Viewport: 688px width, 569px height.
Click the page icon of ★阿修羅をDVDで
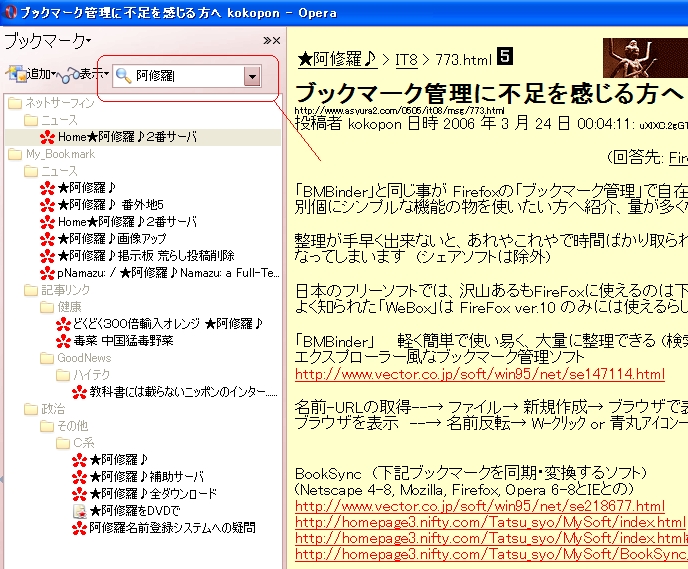click(x=79, y=511)
